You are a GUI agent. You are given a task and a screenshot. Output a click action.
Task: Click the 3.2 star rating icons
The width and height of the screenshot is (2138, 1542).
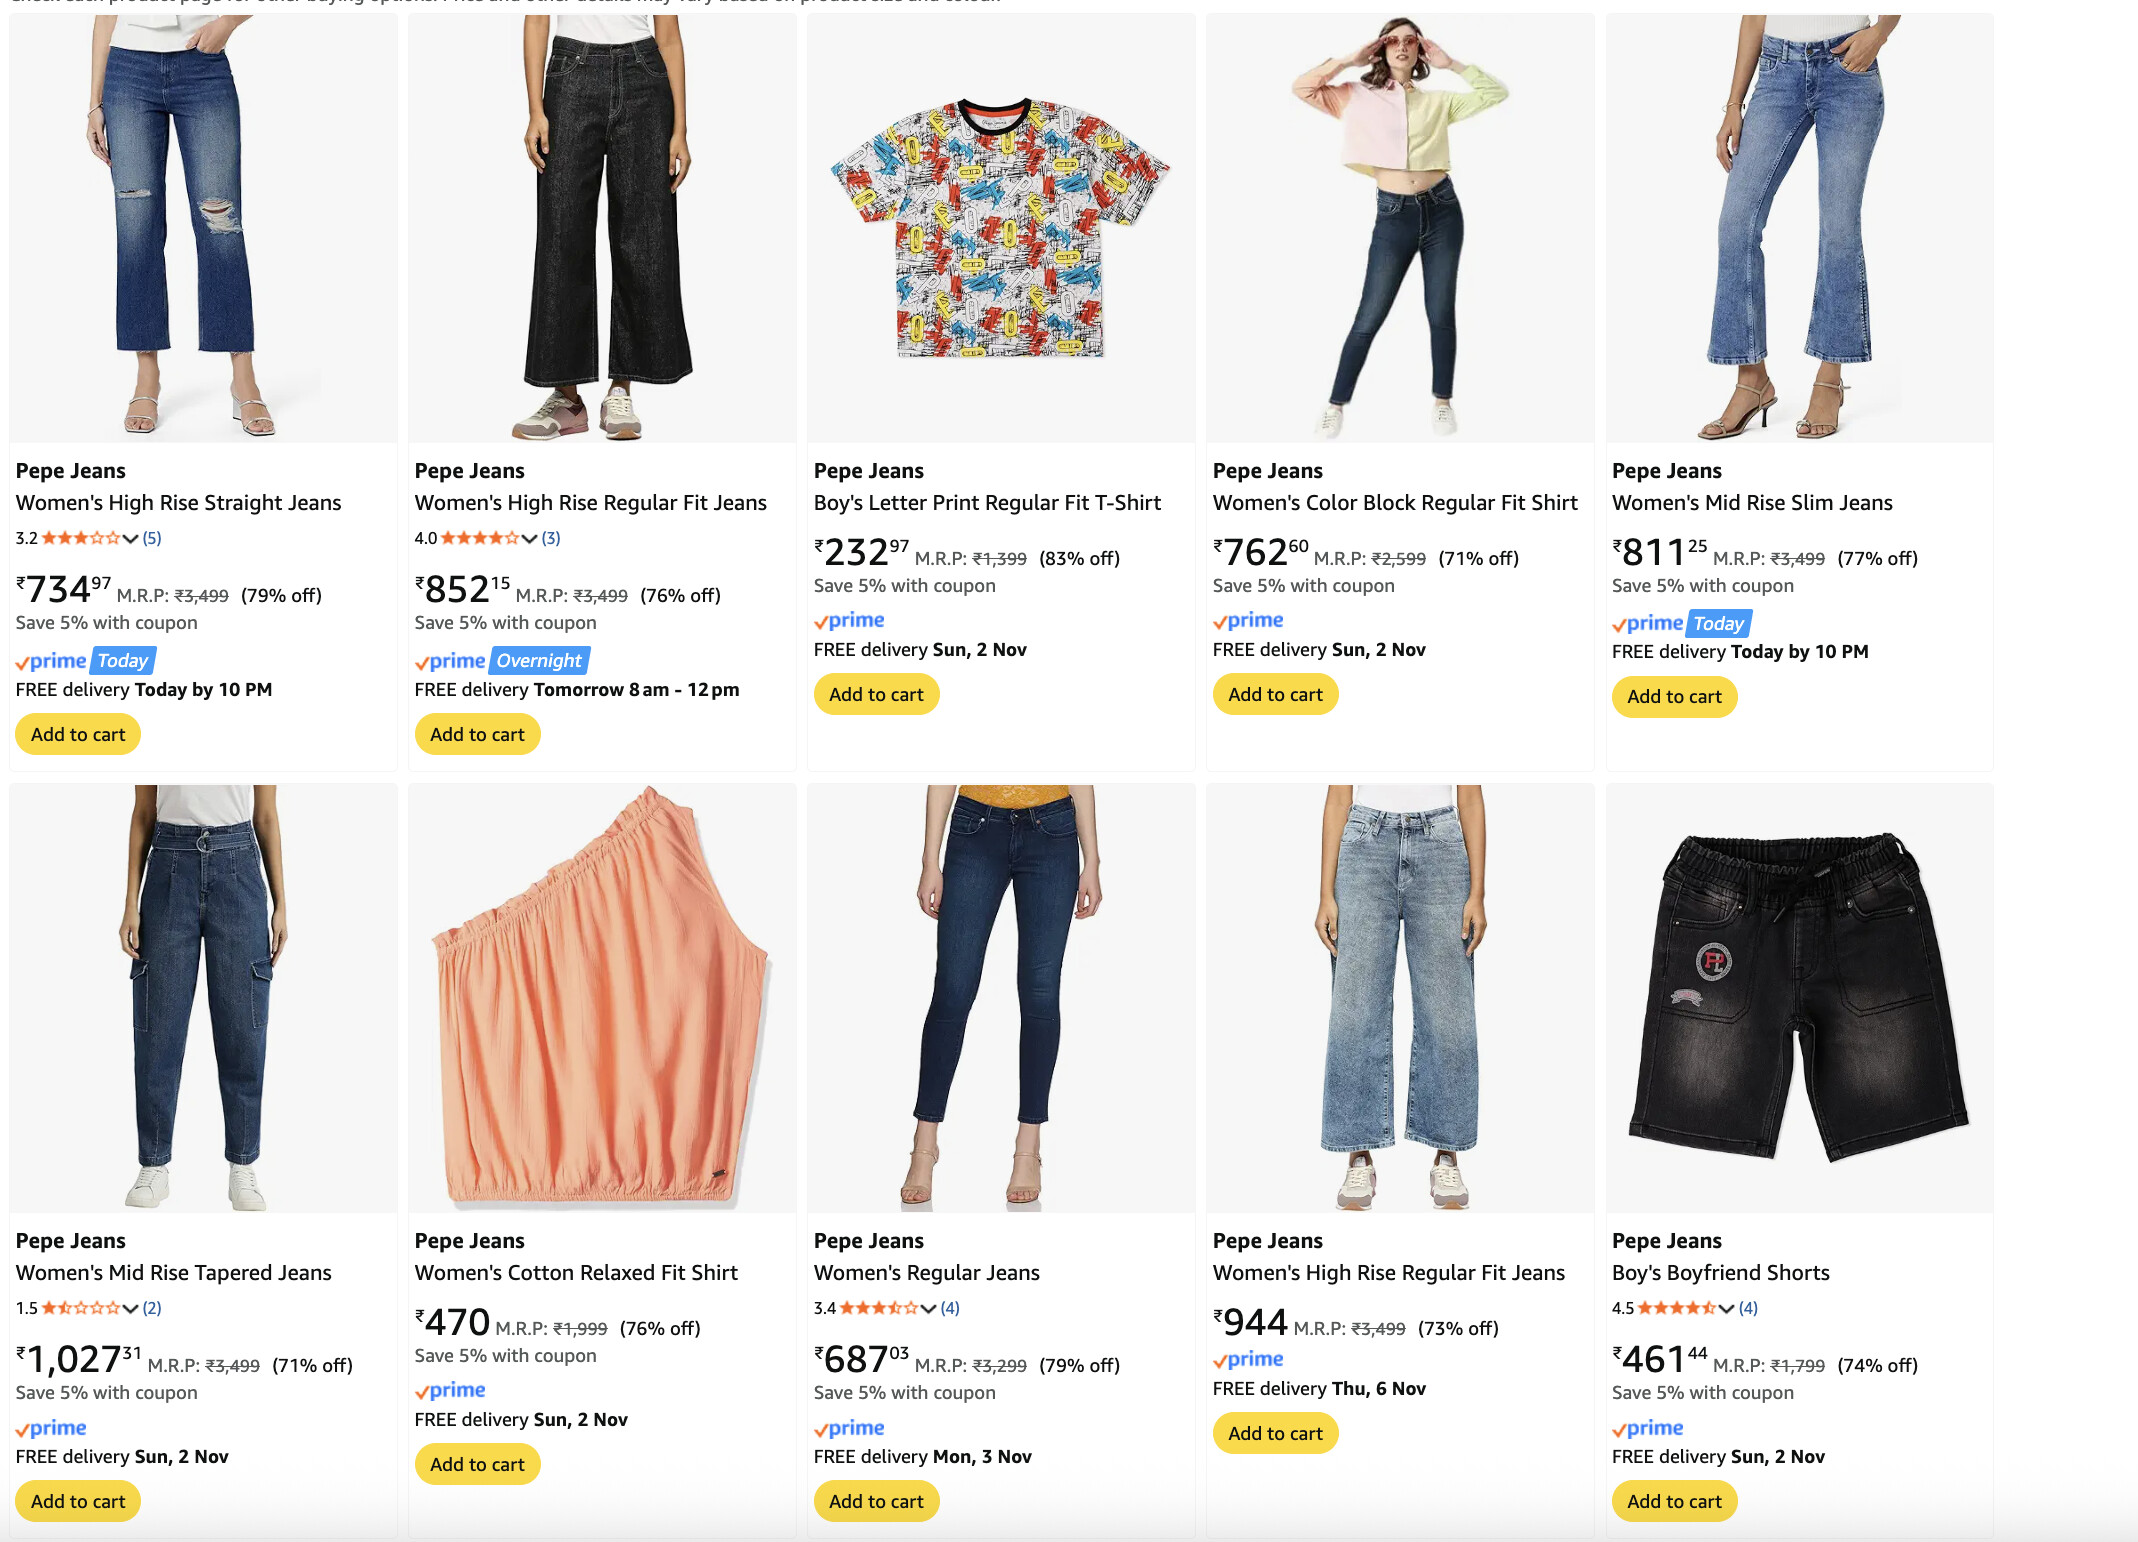pyautogui.click(x=80, y=538)
